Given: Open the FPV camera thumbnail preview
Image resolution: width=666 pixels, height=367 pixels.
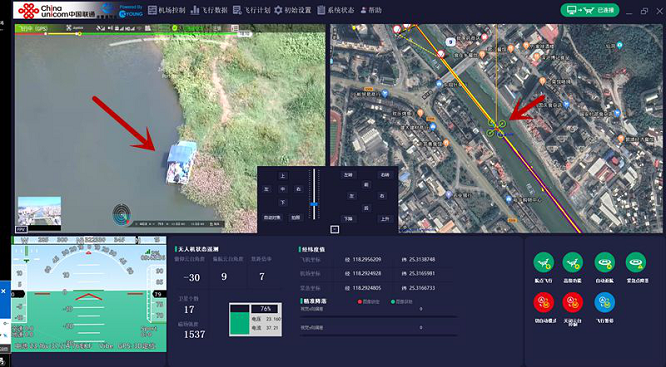Looking at the screenshot, I should click(39, 211).
